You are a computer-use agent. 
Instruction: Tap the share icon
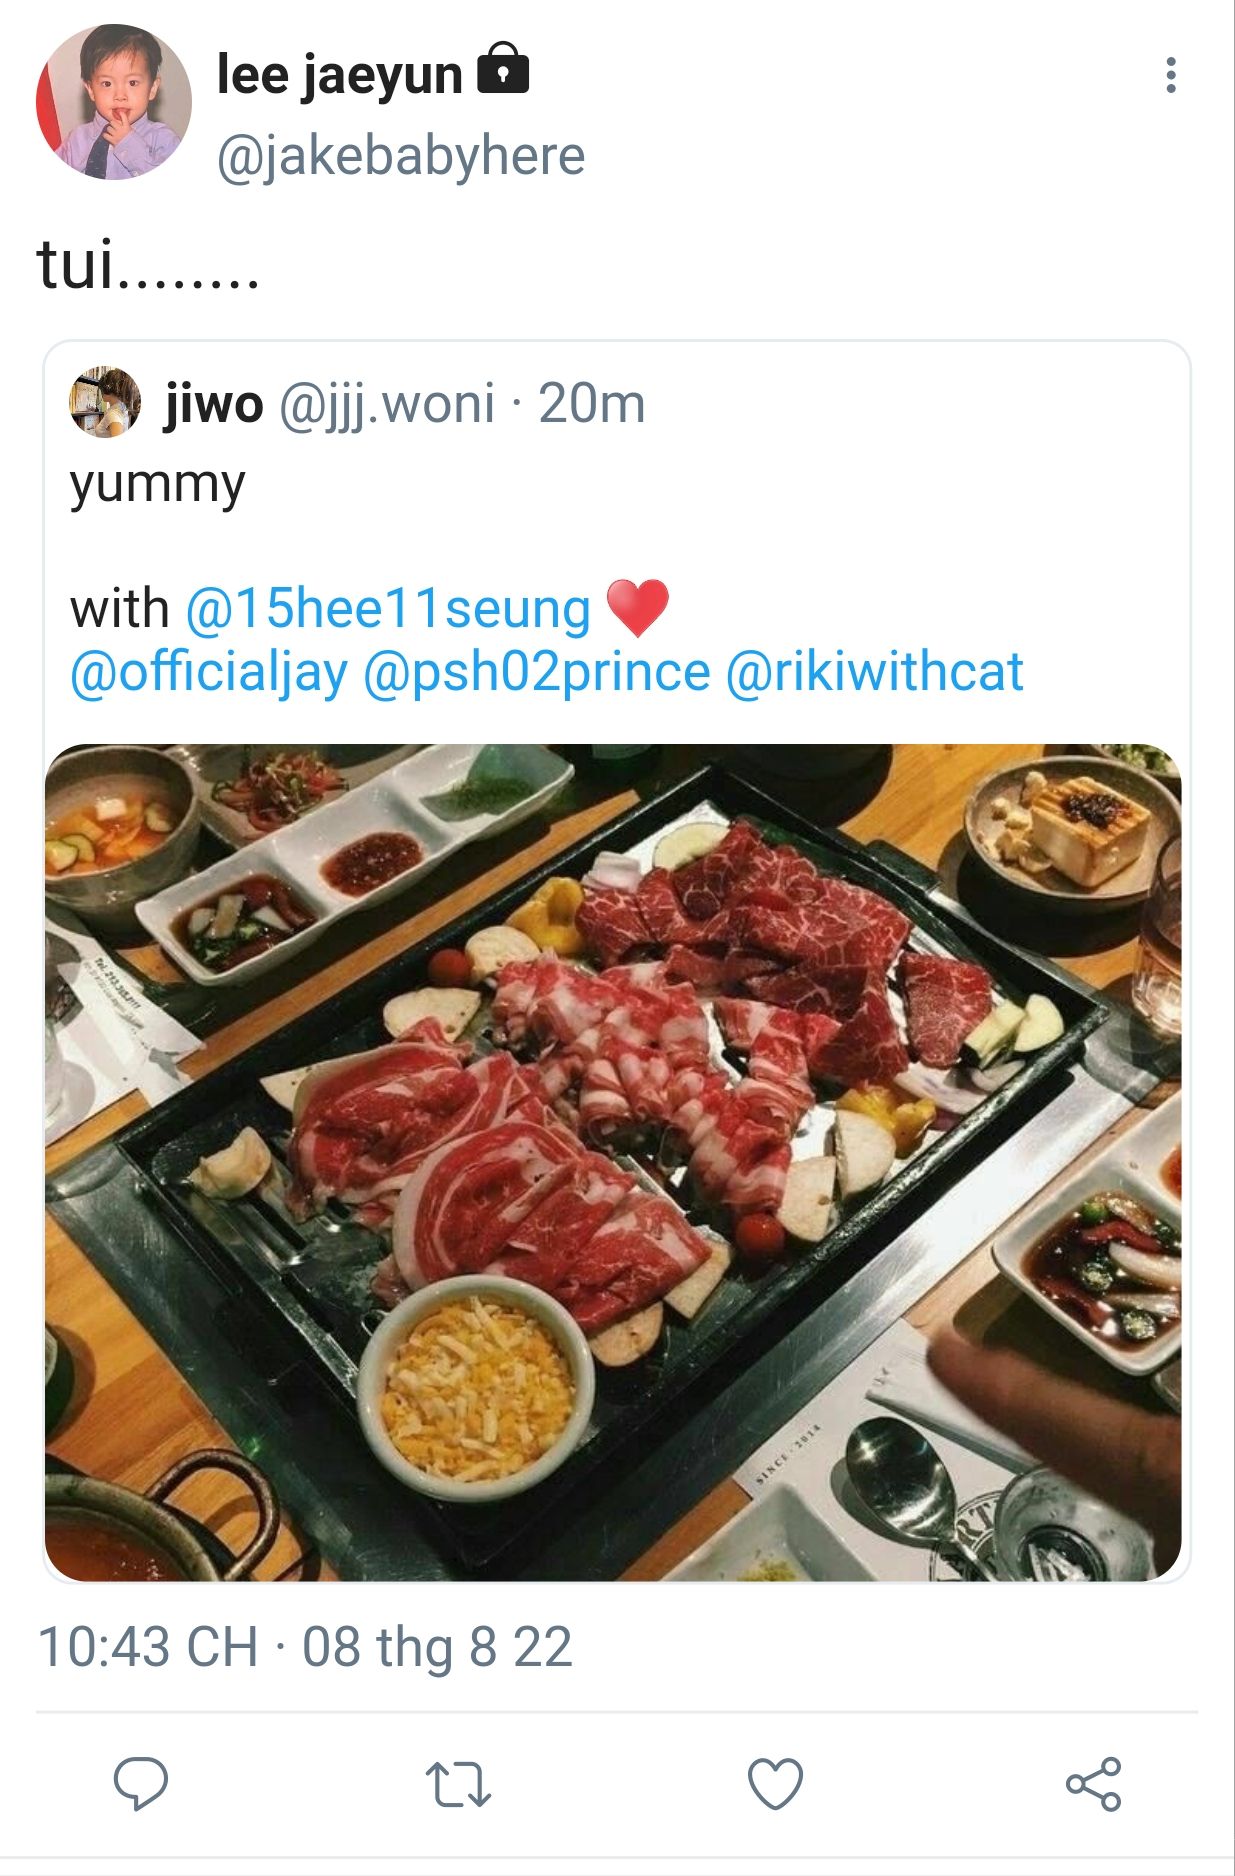(1094, 1784)
